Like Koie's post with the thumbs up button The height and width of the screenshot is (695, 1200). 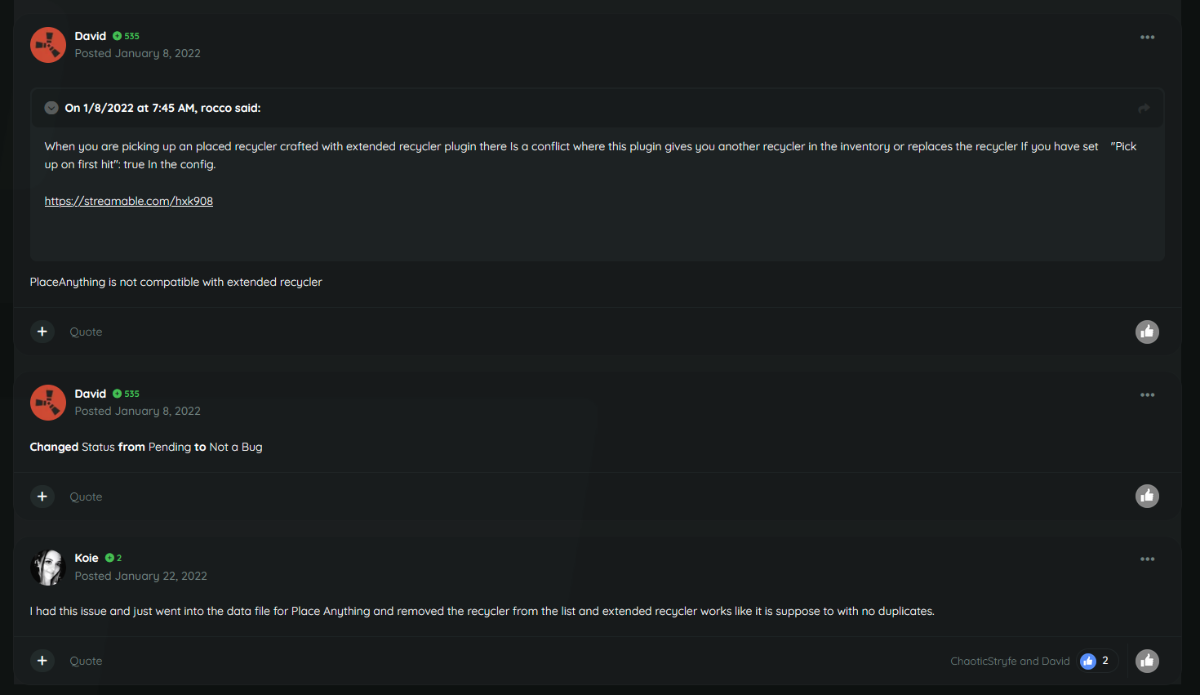pos(1147,661)
